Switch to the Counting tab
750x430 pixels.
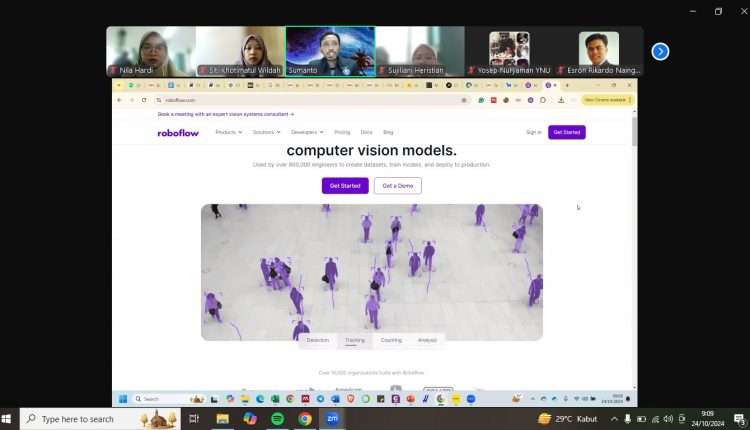391,340
